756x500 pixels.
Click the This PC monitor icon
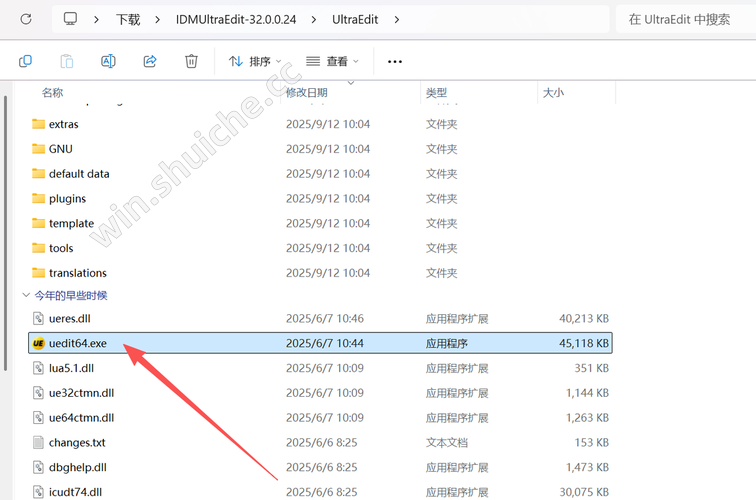(70, 19)
